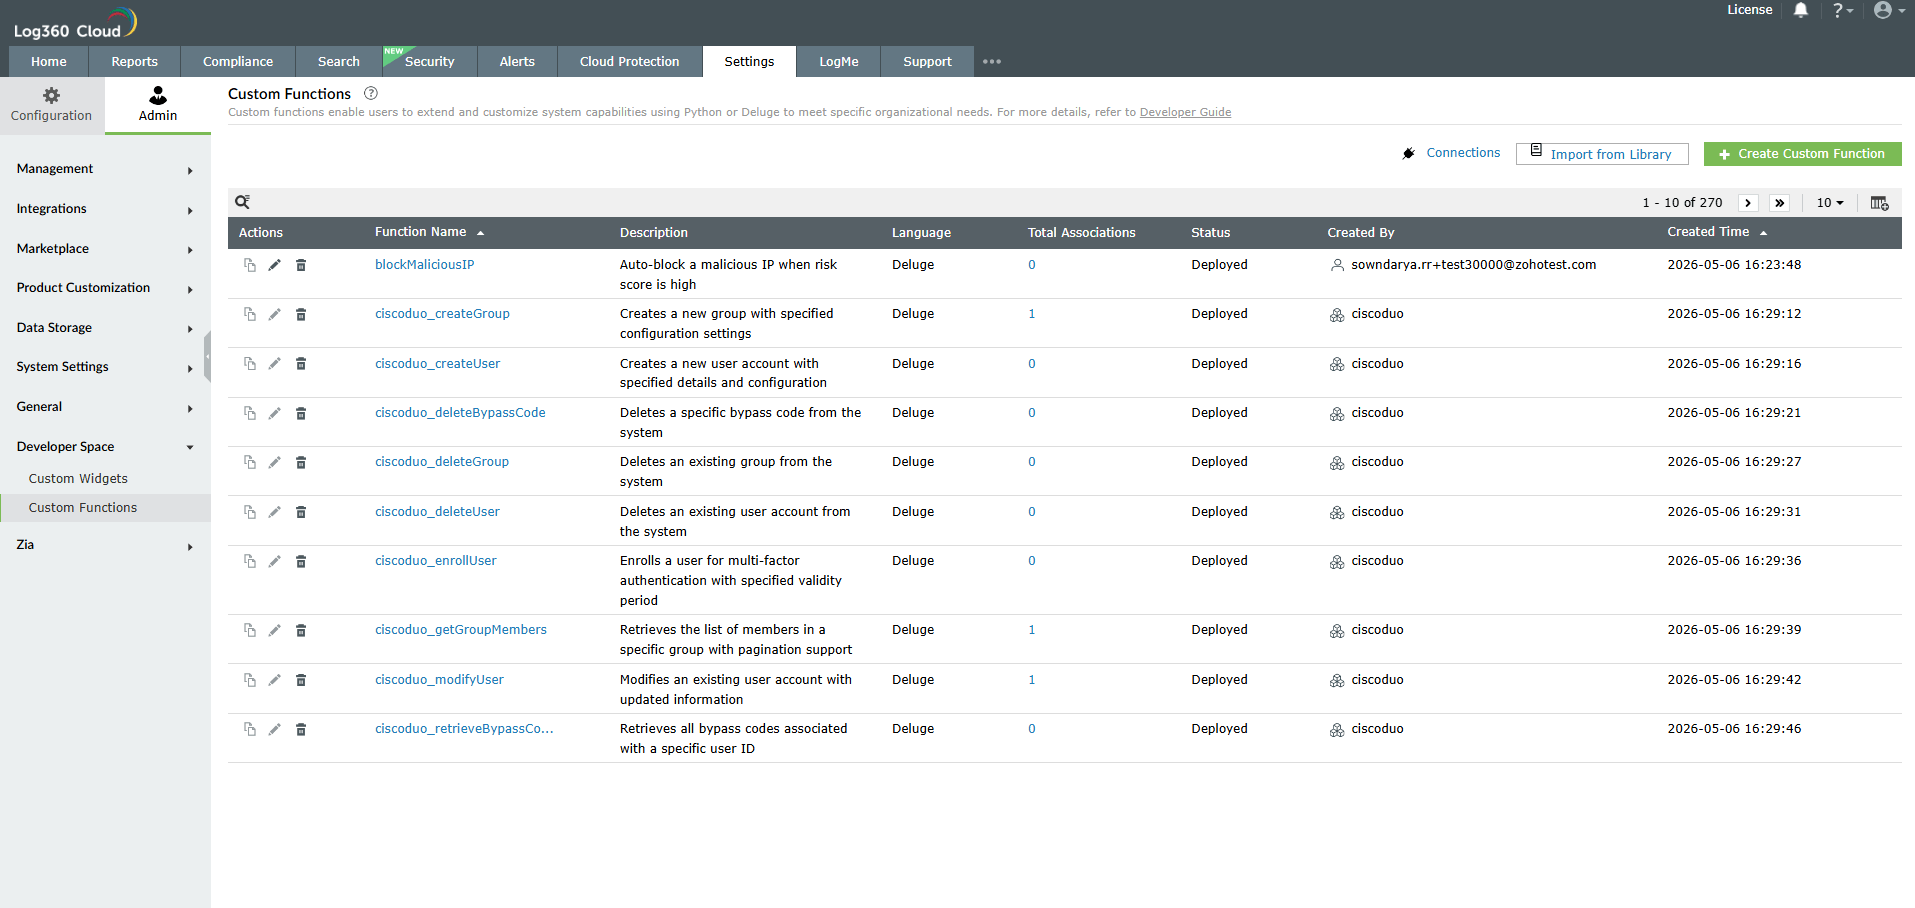This screenshot has height=908, width=1915.
Task: Jump to the last page of results
Action: pyautogui.click(x=1779, y=203)
